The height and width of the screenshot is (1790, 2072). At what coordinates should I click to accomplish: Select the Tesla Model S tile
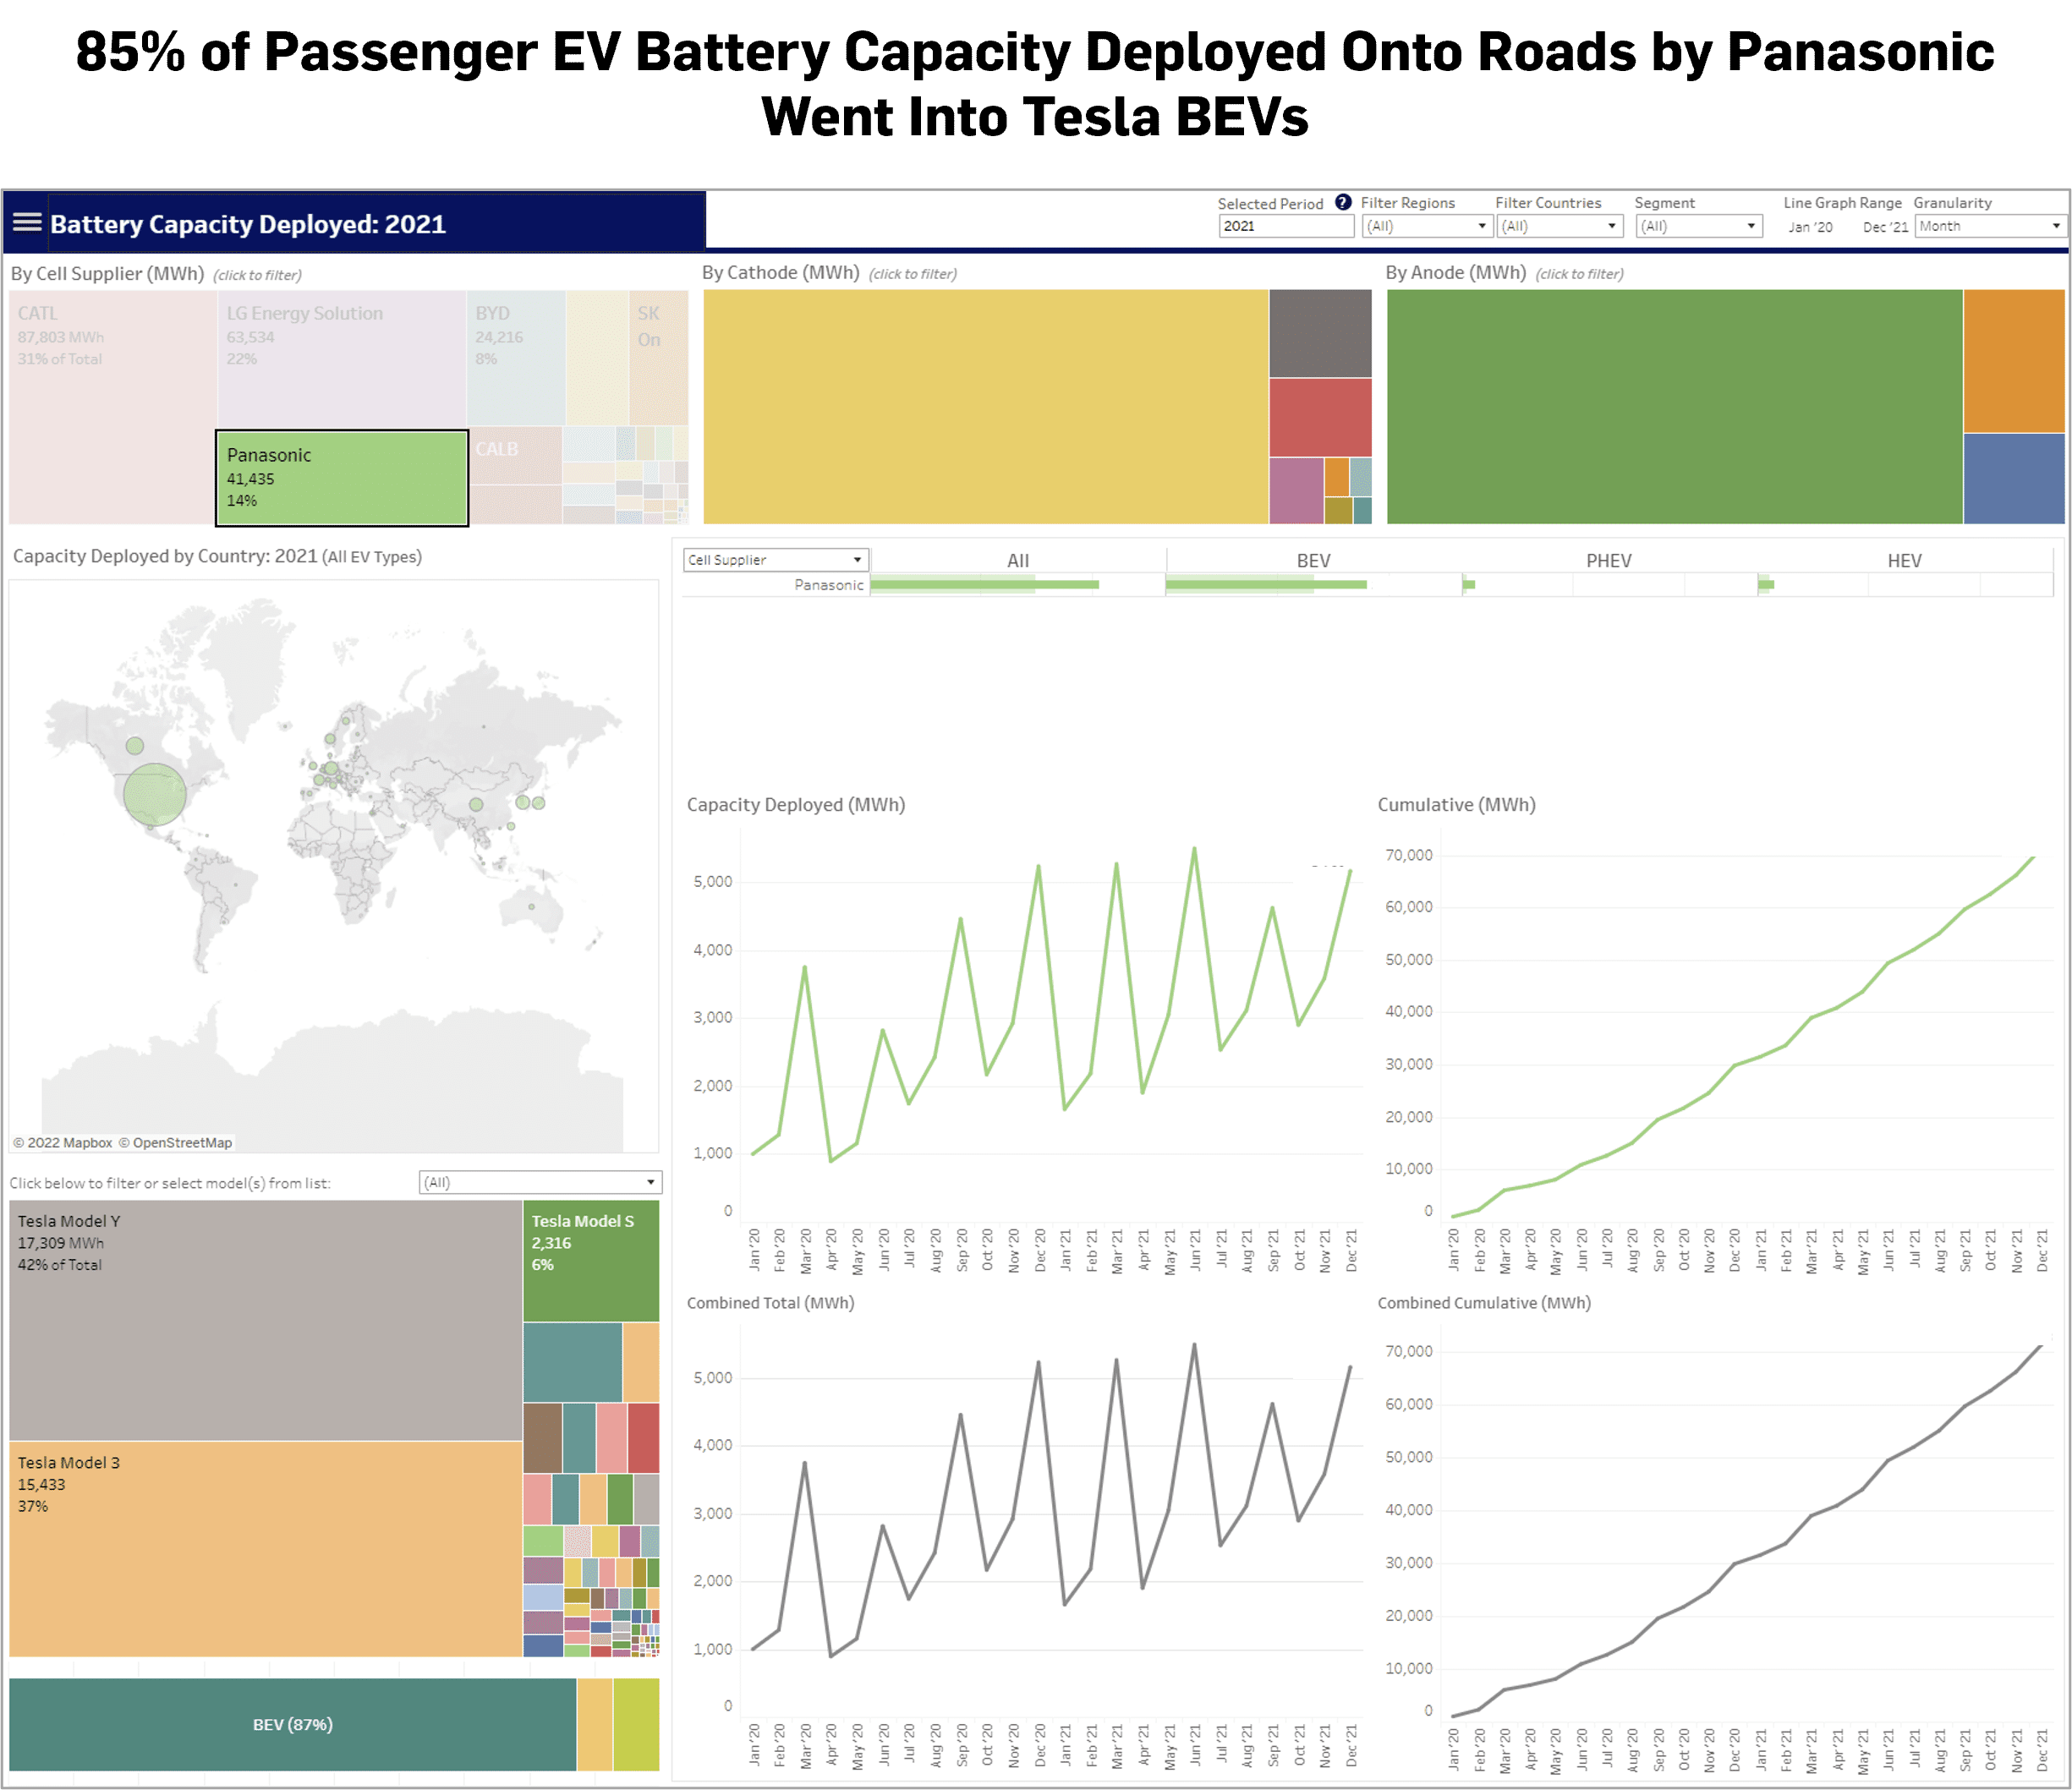click(x=591, y=1261)
